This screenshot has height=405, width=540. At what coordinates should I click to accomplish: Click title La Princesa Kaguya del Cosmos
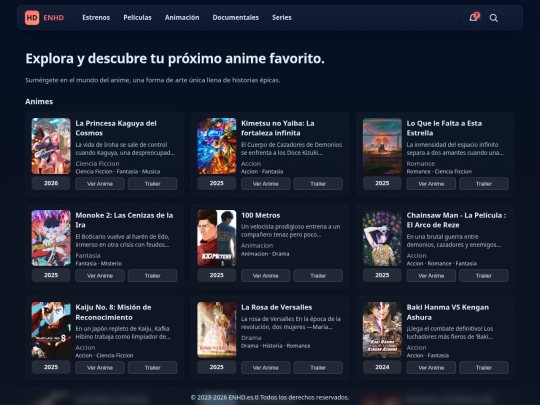[x=116, y=128]
